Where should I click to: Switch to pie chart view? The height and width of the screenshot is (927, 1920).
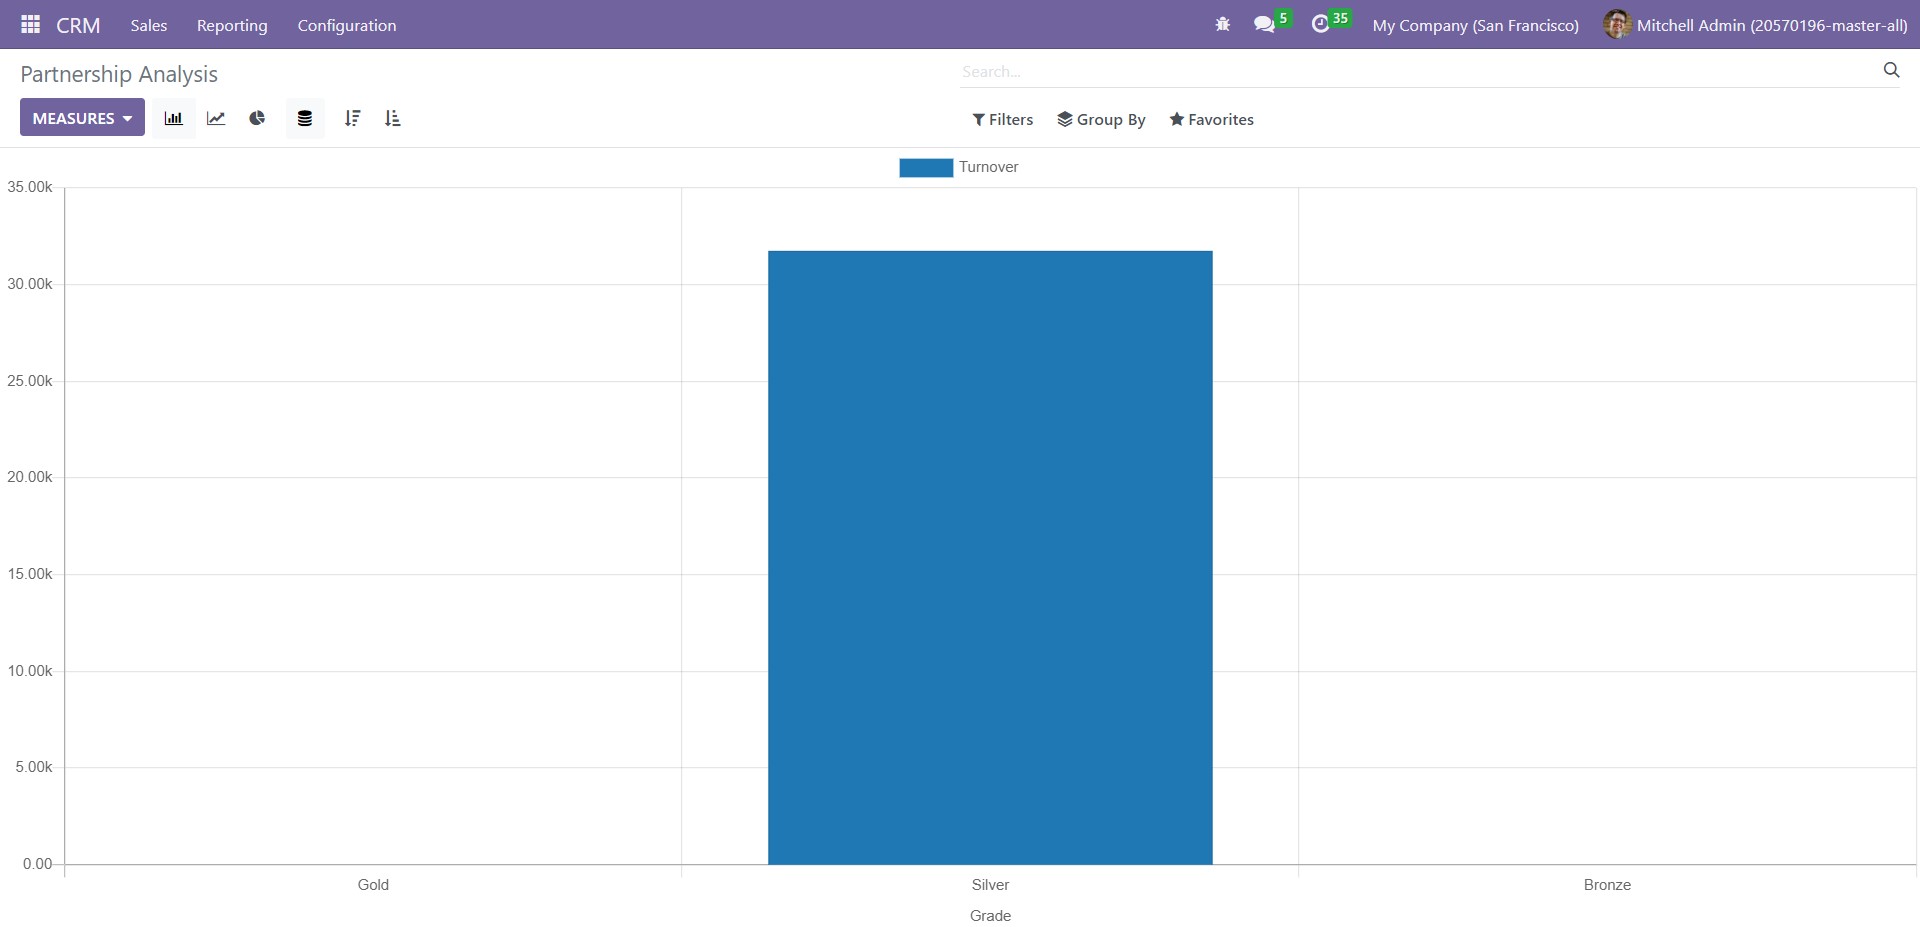(258, 118)
